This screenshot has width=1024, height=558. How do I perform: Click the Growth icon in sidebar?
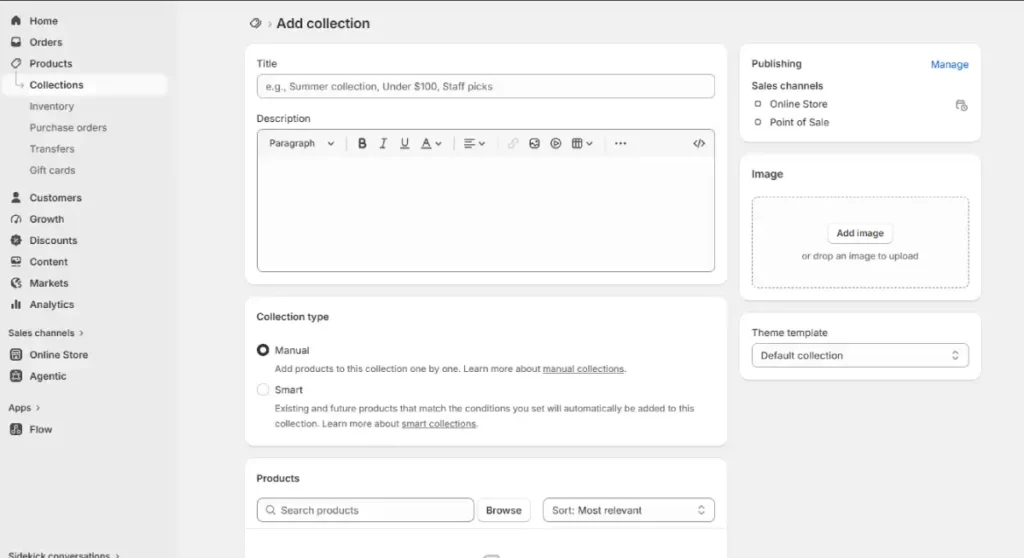16,219
